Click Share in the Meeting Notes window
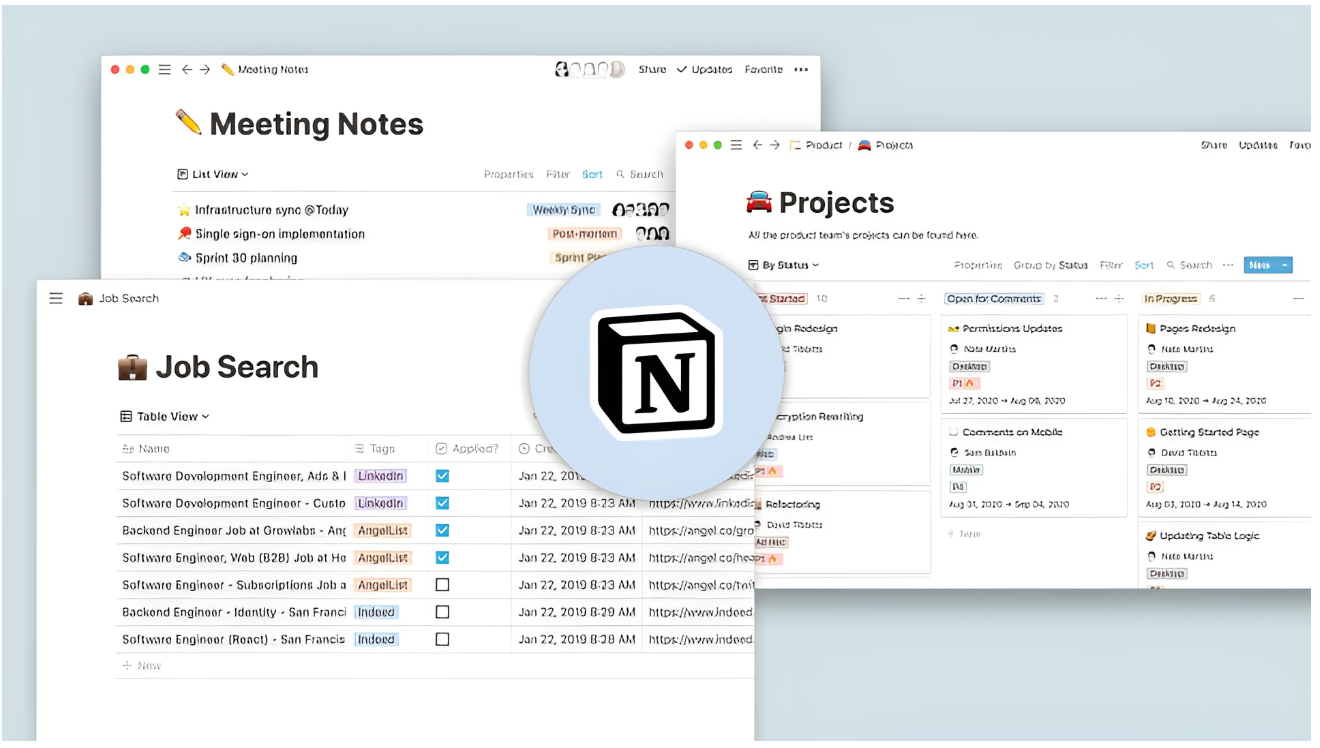Viewport: 1320px width, 748px height. (652, 70)
